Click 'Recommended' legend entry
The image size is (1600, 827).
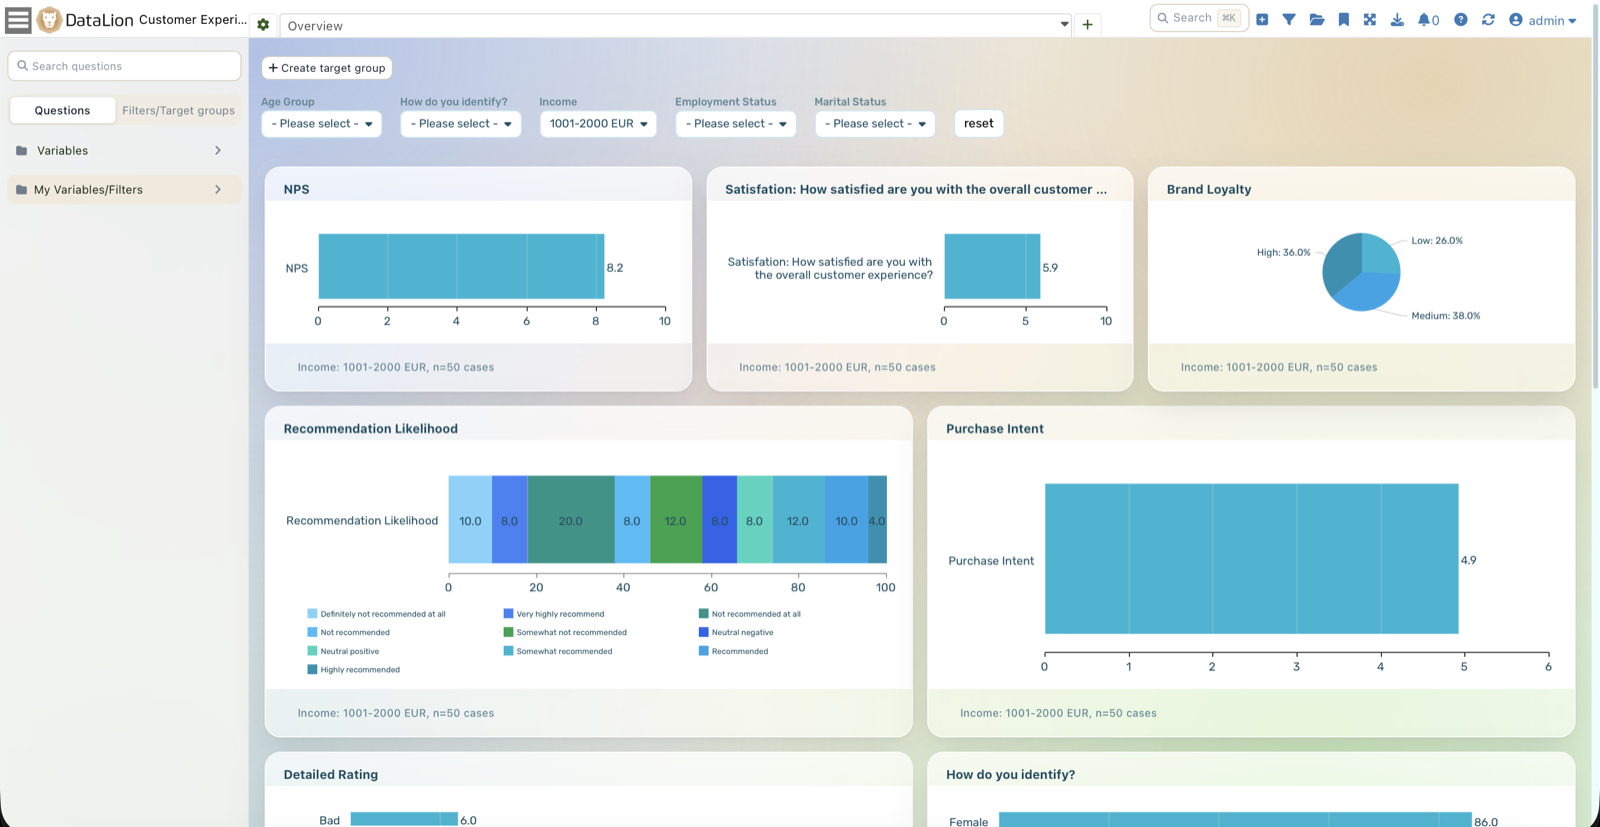pyautogui.click(x=733, y=651)
